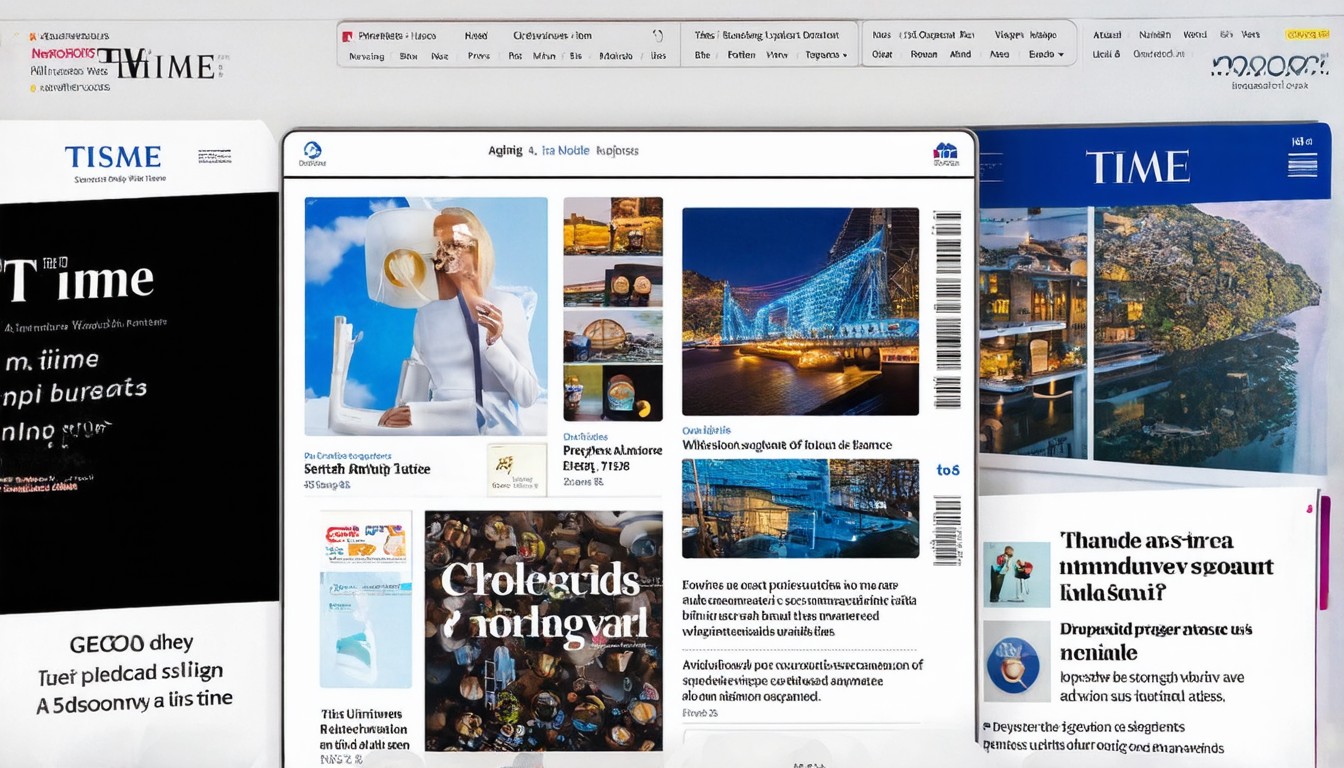This screenshot has width=1344, height=768.
Task: Click the yellow highlighted label at top right
Action: pyautogui.click(x=1307, y=35)
